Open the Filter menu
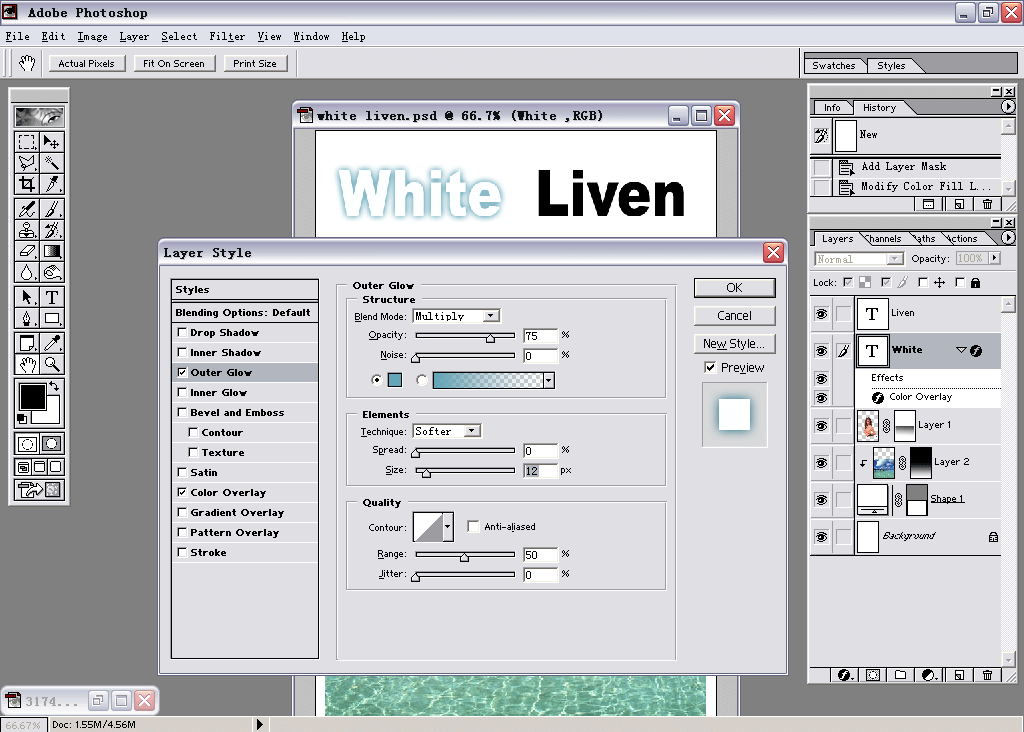The image size is (1024, 732). [x=227, y=37]
